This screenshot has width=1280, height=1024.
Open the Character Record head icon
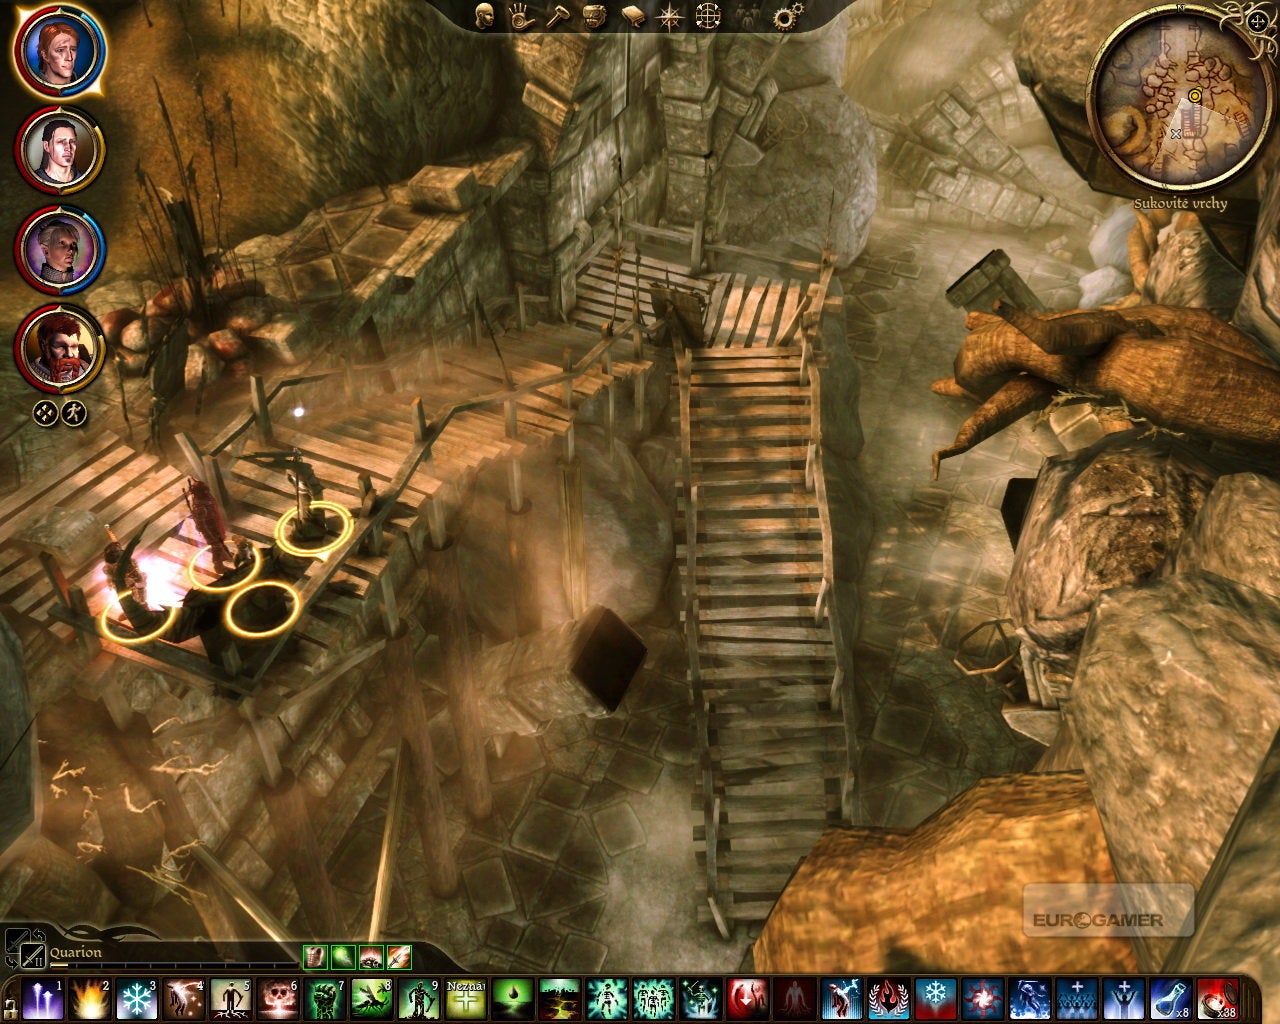pos(485,14)
